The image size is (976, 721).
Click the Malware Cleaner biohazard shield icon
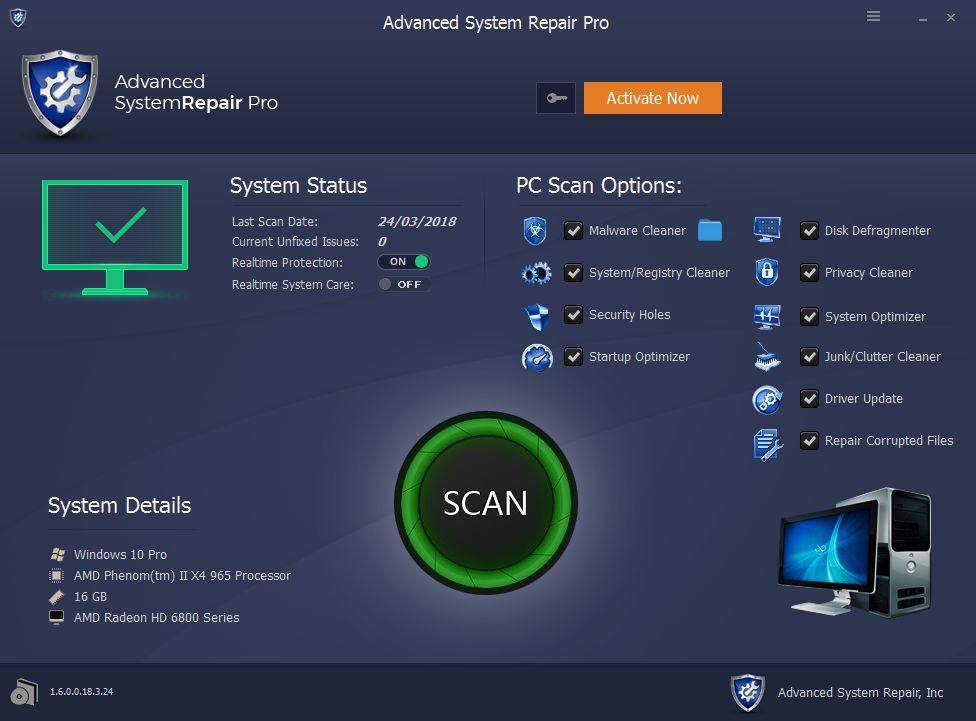[535, 231]
